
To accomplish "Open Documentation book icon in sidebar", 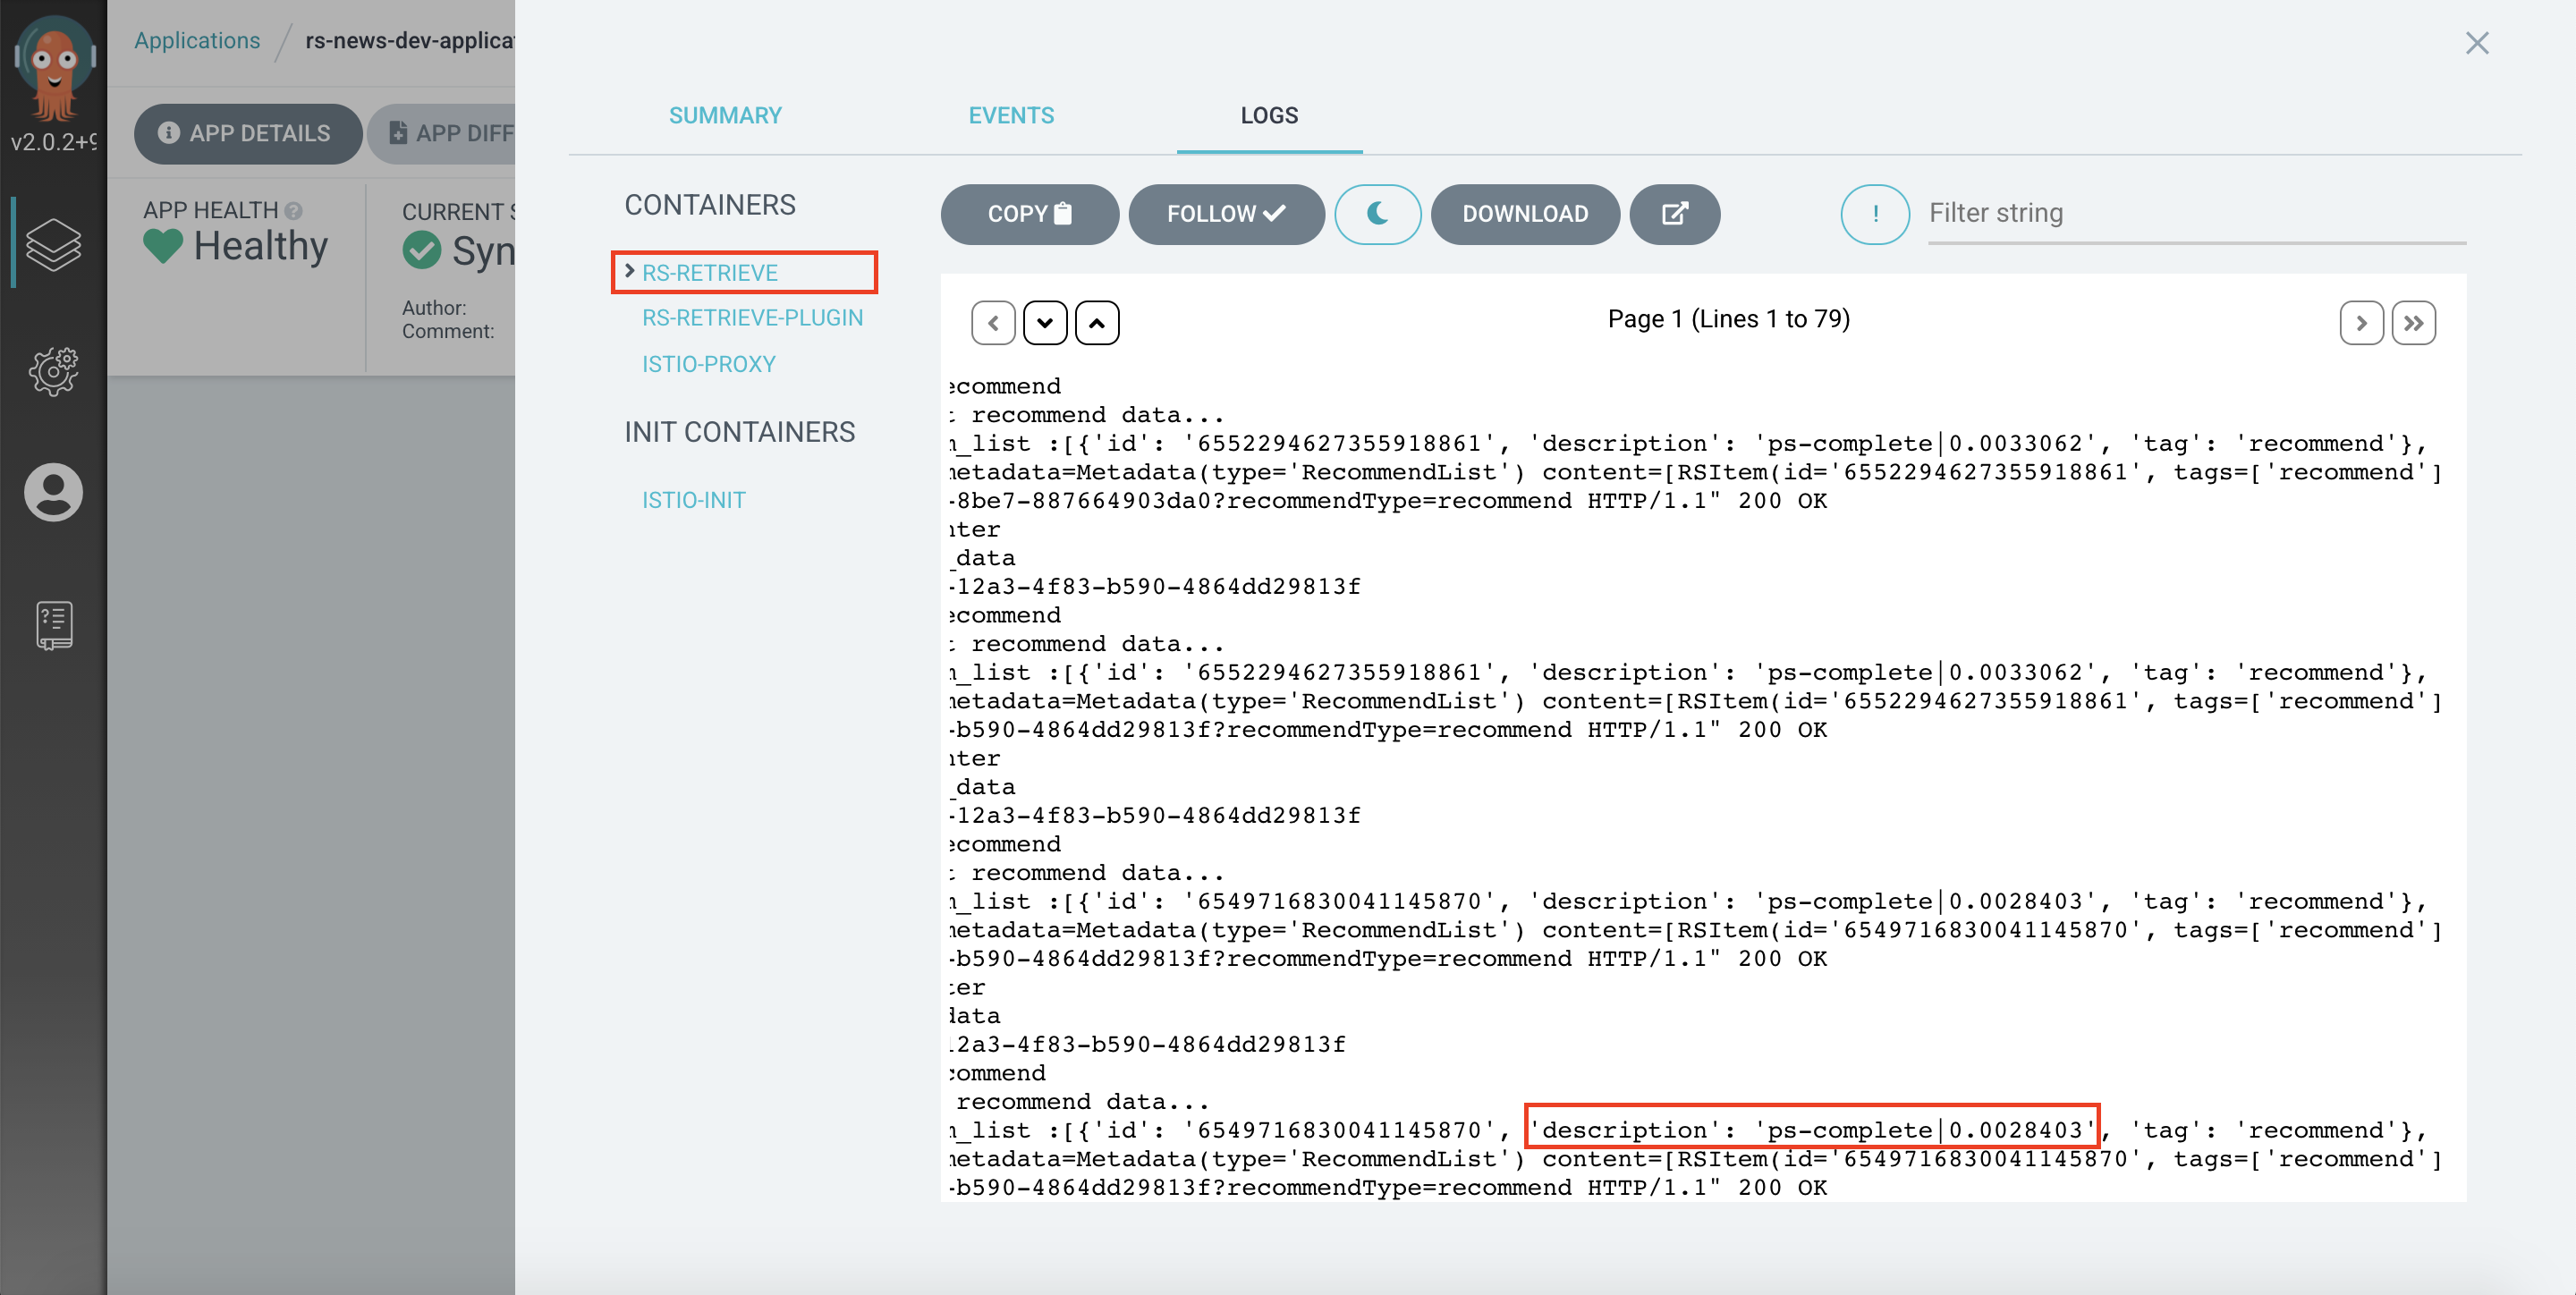I will click(x=54, y=625).
